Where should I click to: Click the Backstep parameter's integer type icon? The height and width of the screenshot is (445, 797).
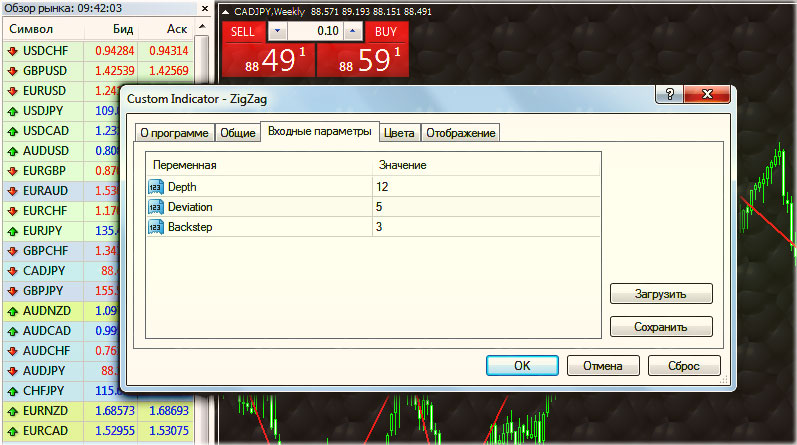155,227
